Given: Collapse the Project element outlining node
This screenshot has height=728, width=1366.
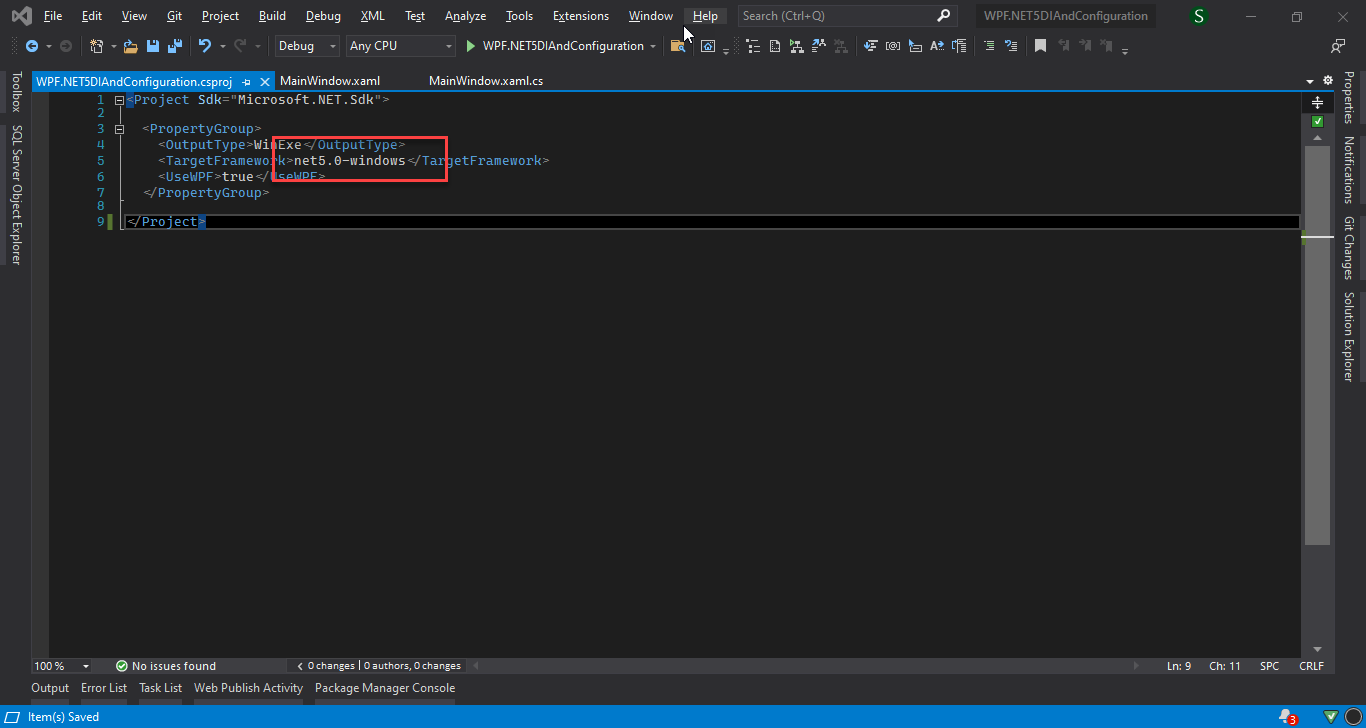Looking at the screenshot, I should pos(119,100).
